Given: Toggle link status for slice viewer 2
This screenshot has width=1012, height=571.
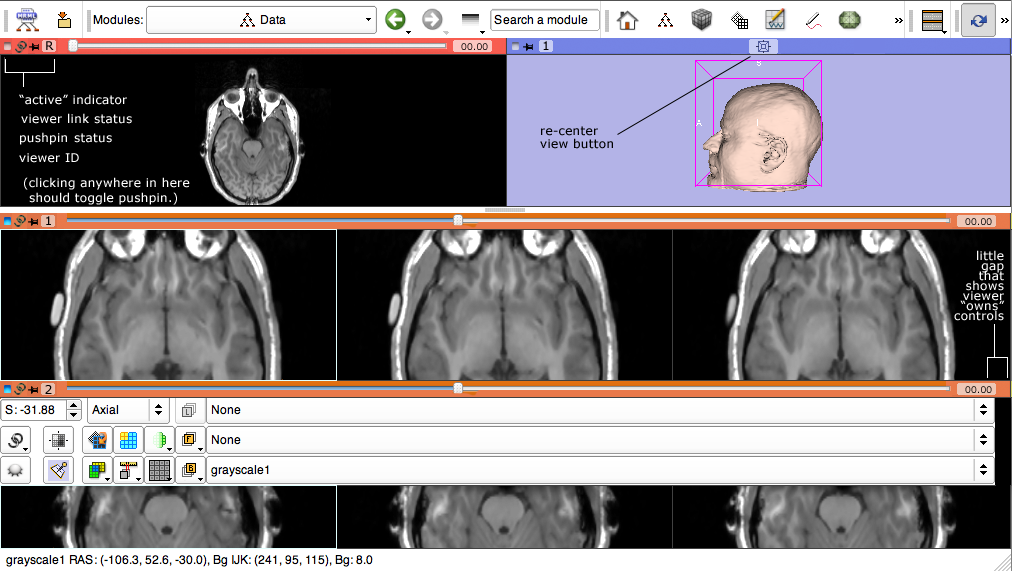Looking at the screenshot, I should 20,389.
